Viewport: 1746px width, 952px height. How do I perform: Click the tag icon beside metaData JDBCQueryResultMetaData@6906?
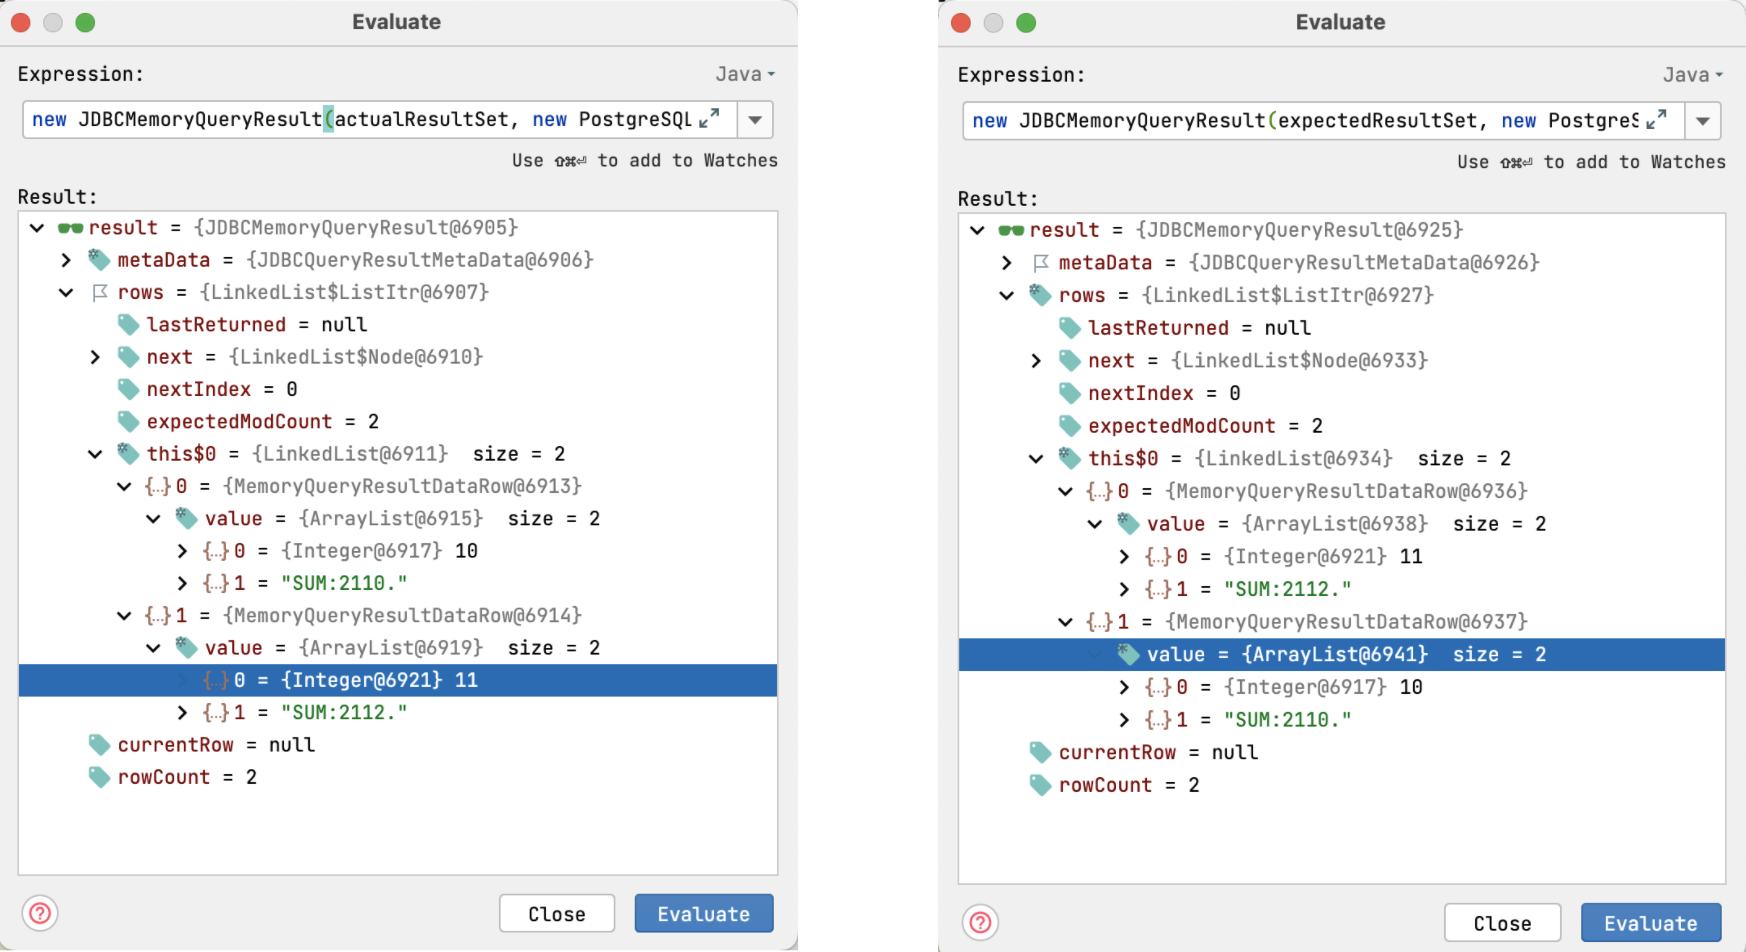(x=99, y=260)
